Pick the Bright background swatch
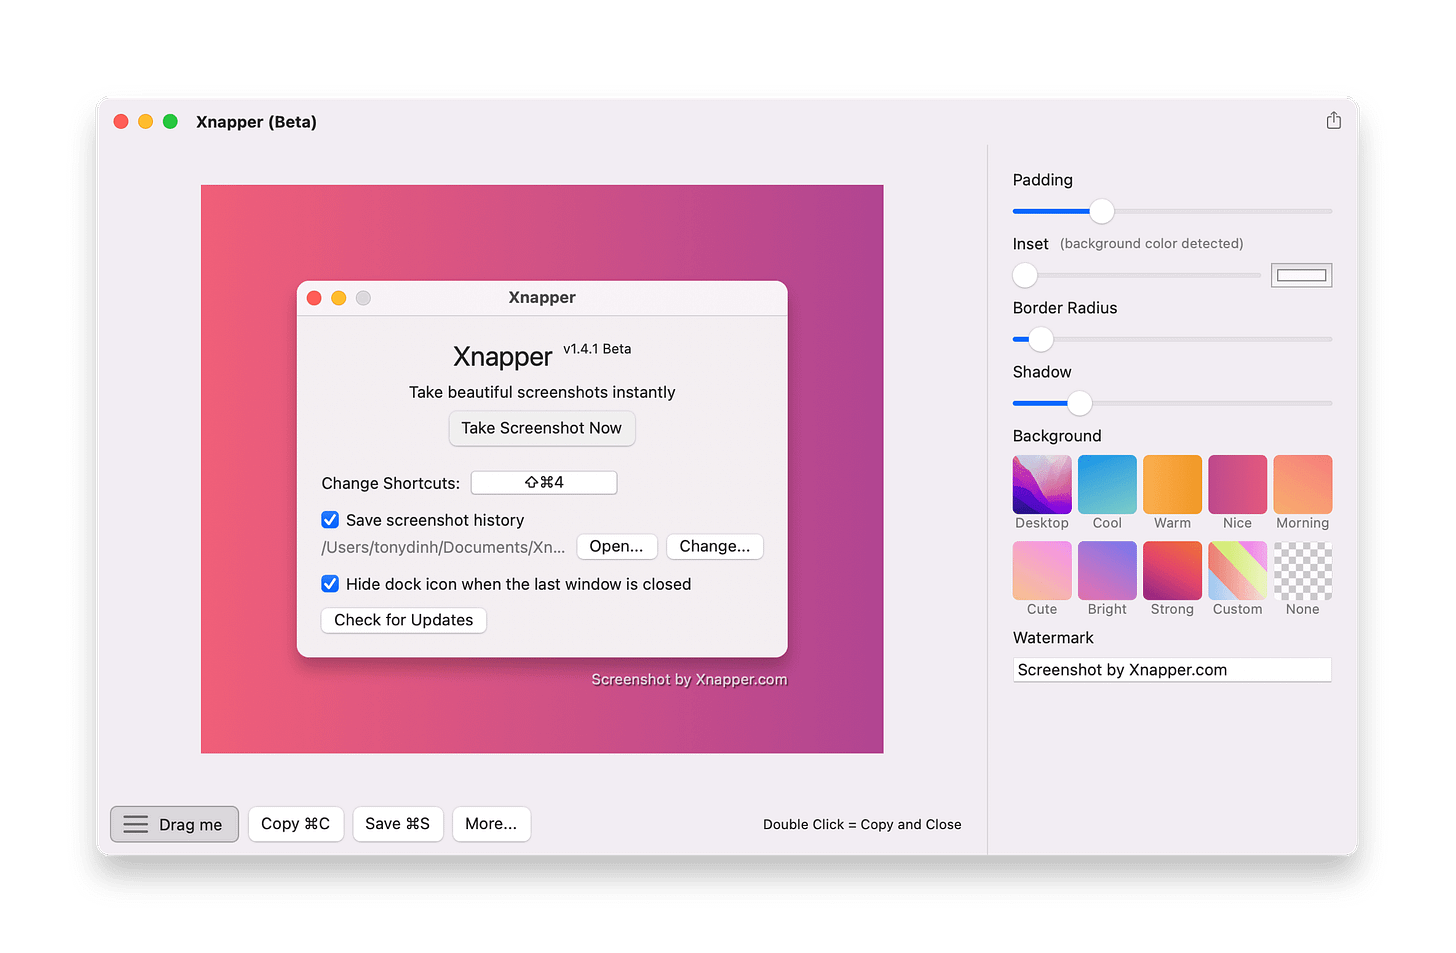 click(x=1107, y=570)
